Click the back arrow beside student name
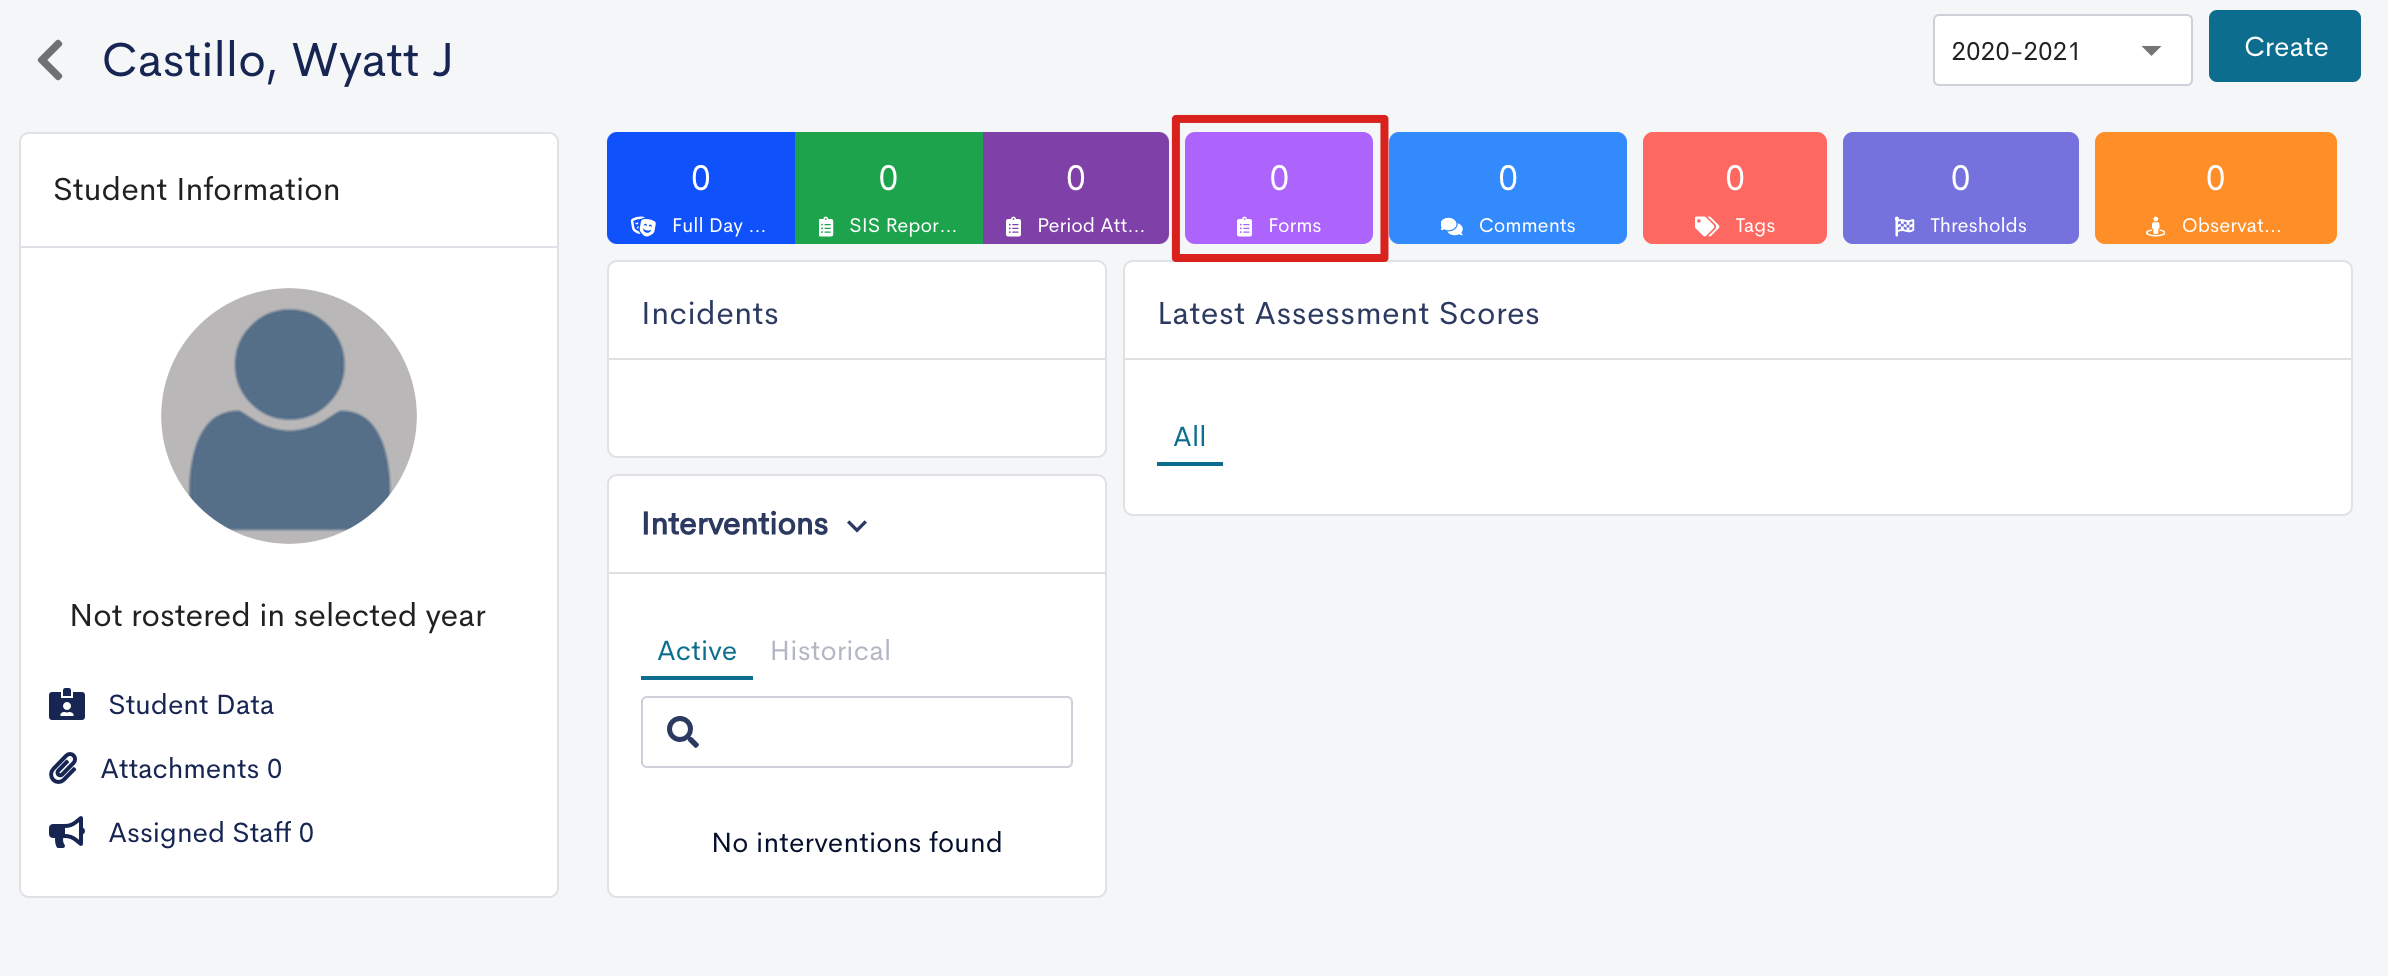Viewport: 2388px width, 976px height. (51, 60)
